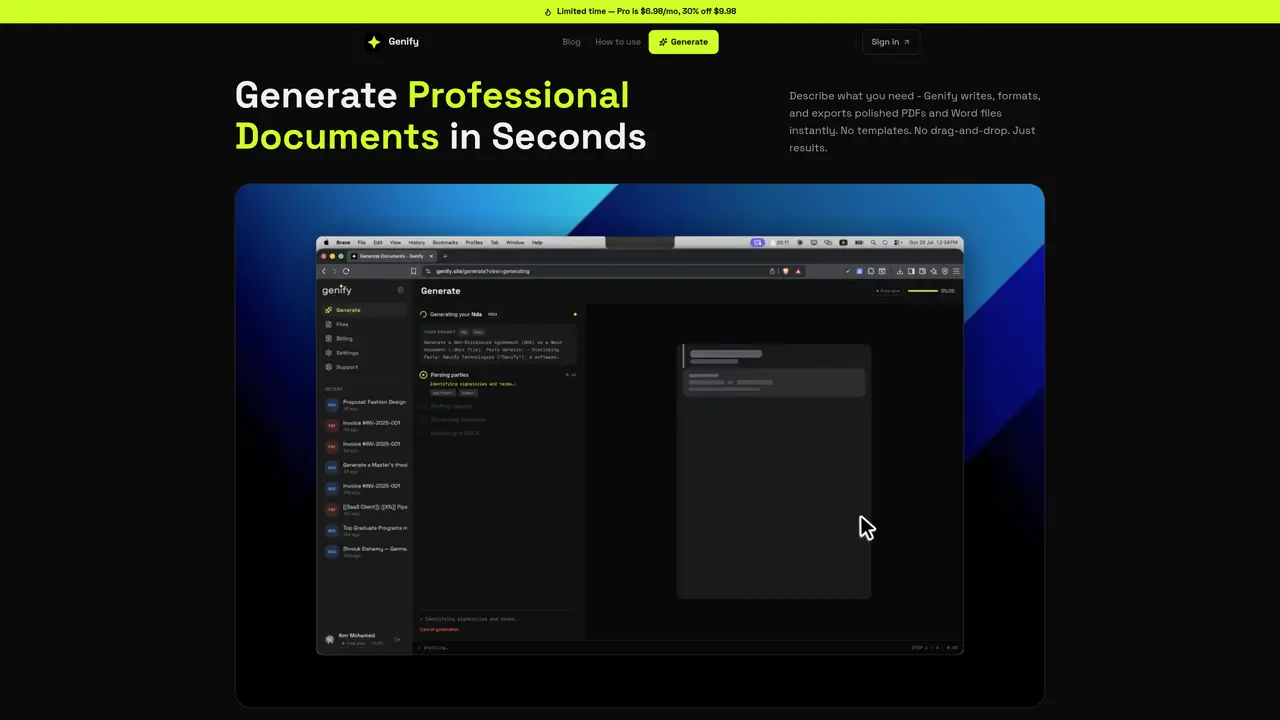Click the Cancel generation link

click(439, 629)
